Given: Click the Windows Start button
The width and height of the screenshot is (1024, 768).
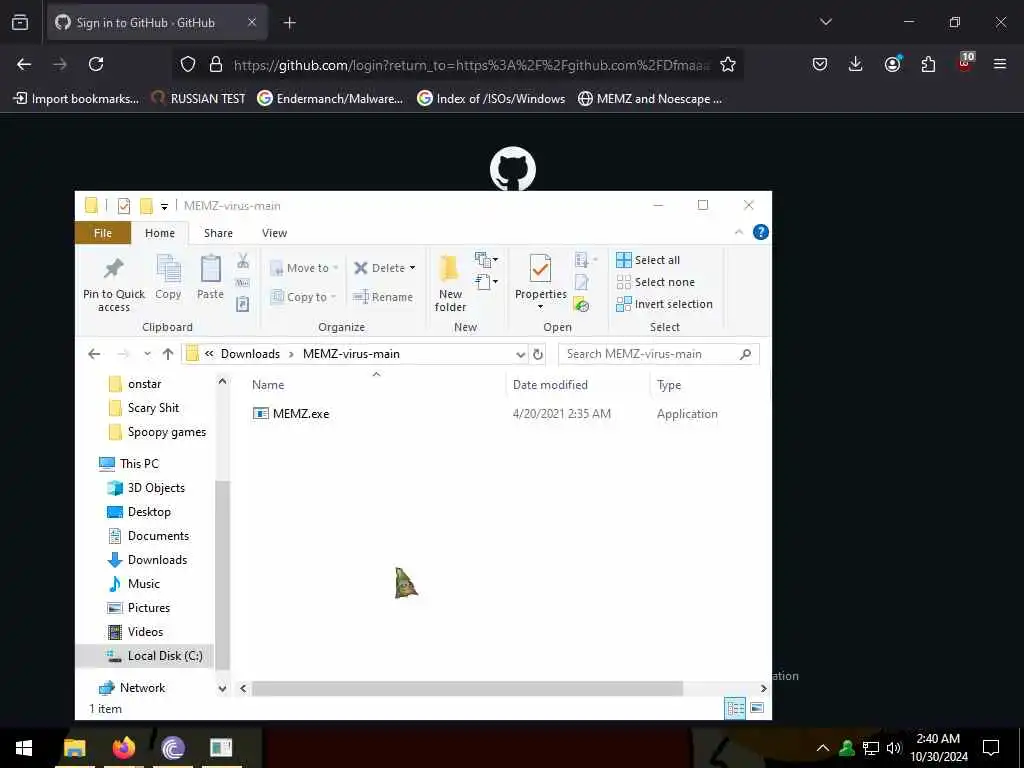Looking at the screenshot, I should 24,748.
